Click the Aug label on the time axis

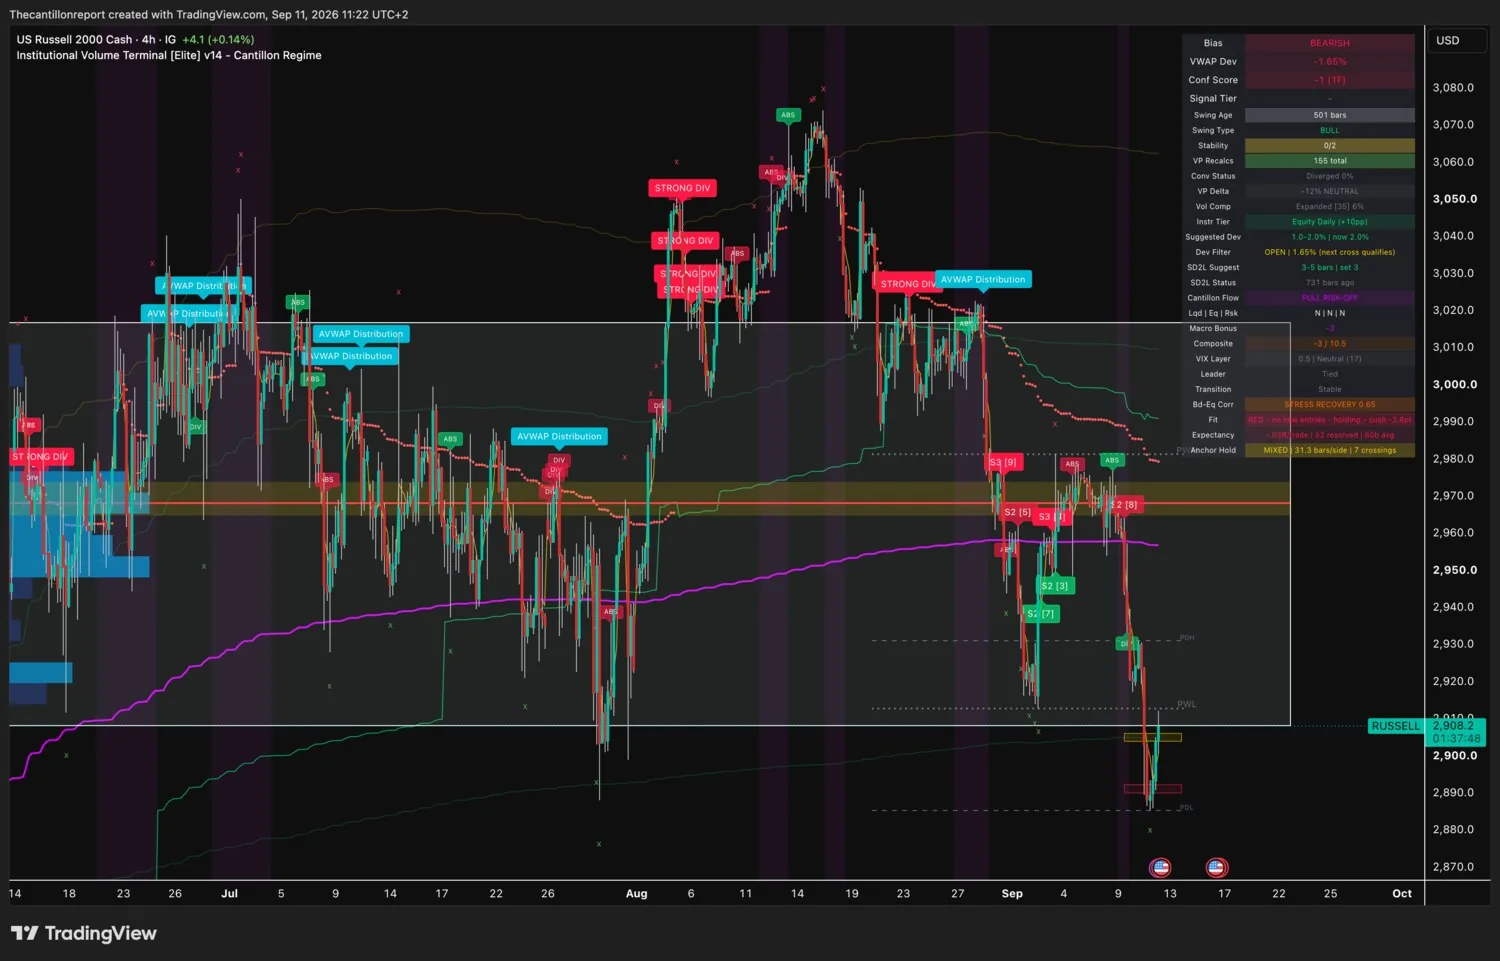coord(636,894)
